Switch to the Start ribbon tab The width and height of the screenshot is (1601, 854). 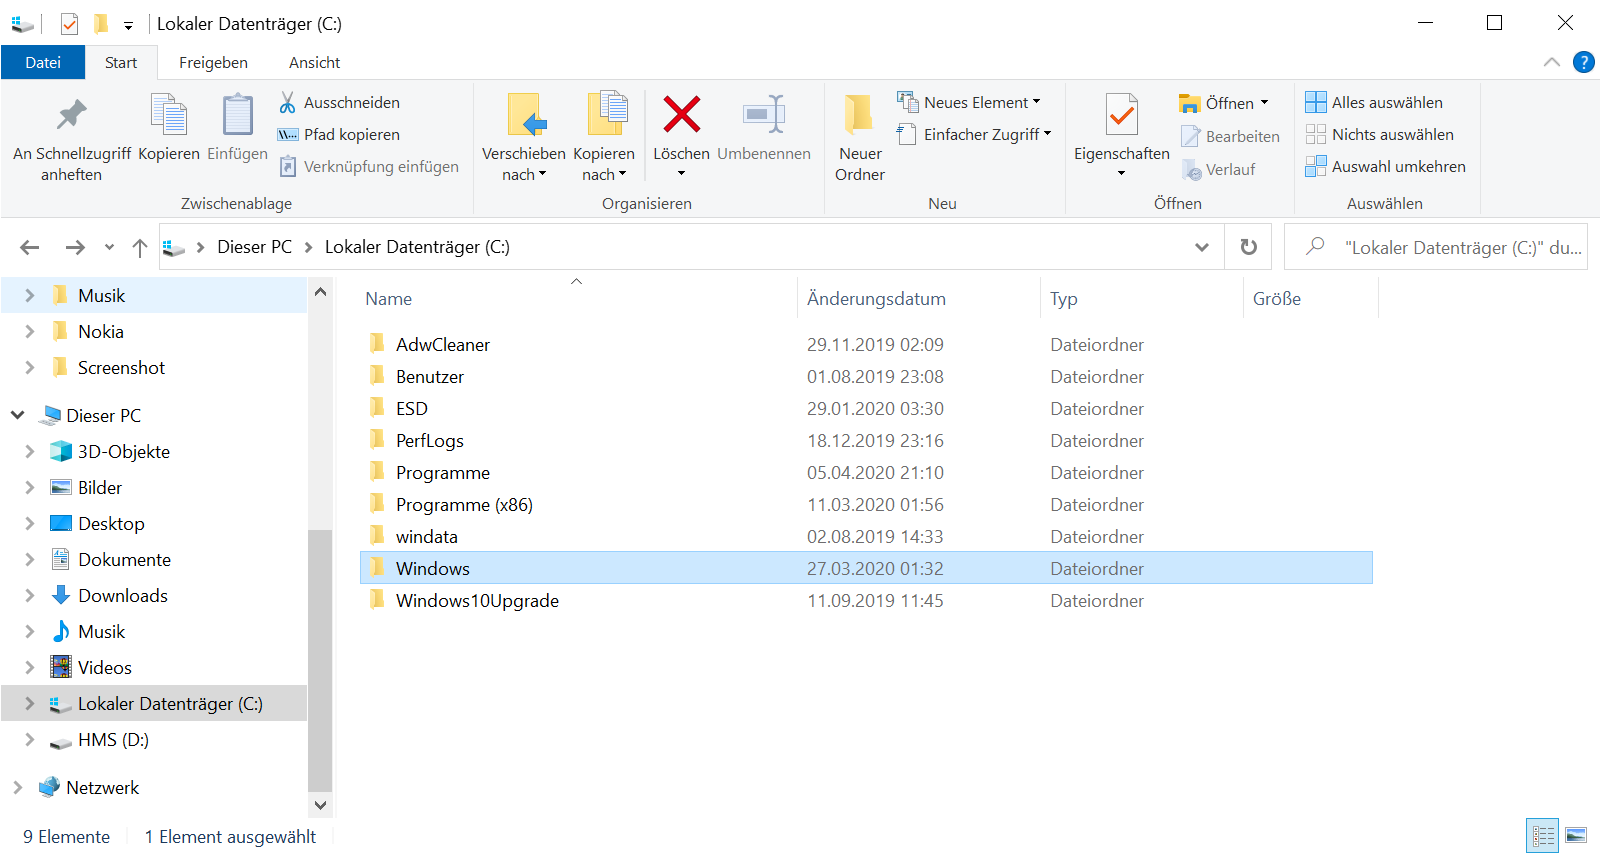(x=121, y=62)
